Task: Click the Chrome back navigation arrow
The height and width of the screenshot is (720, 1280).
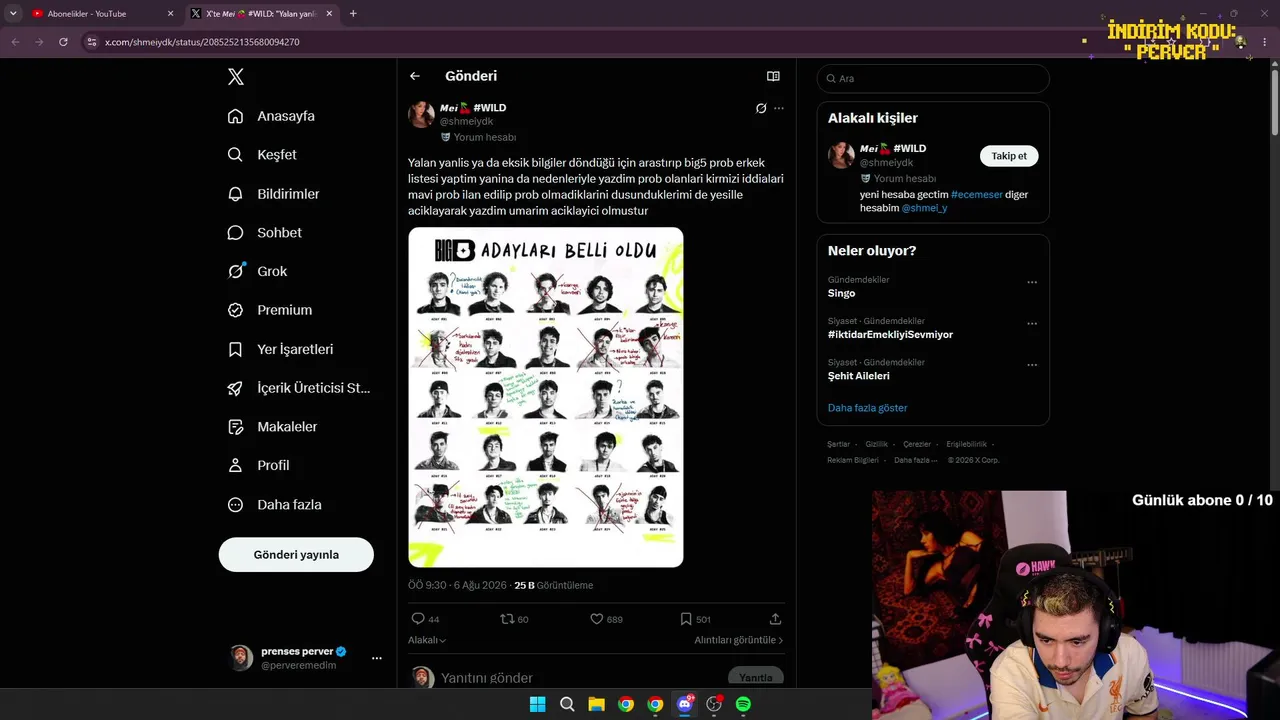Action: tap(15, 42)
